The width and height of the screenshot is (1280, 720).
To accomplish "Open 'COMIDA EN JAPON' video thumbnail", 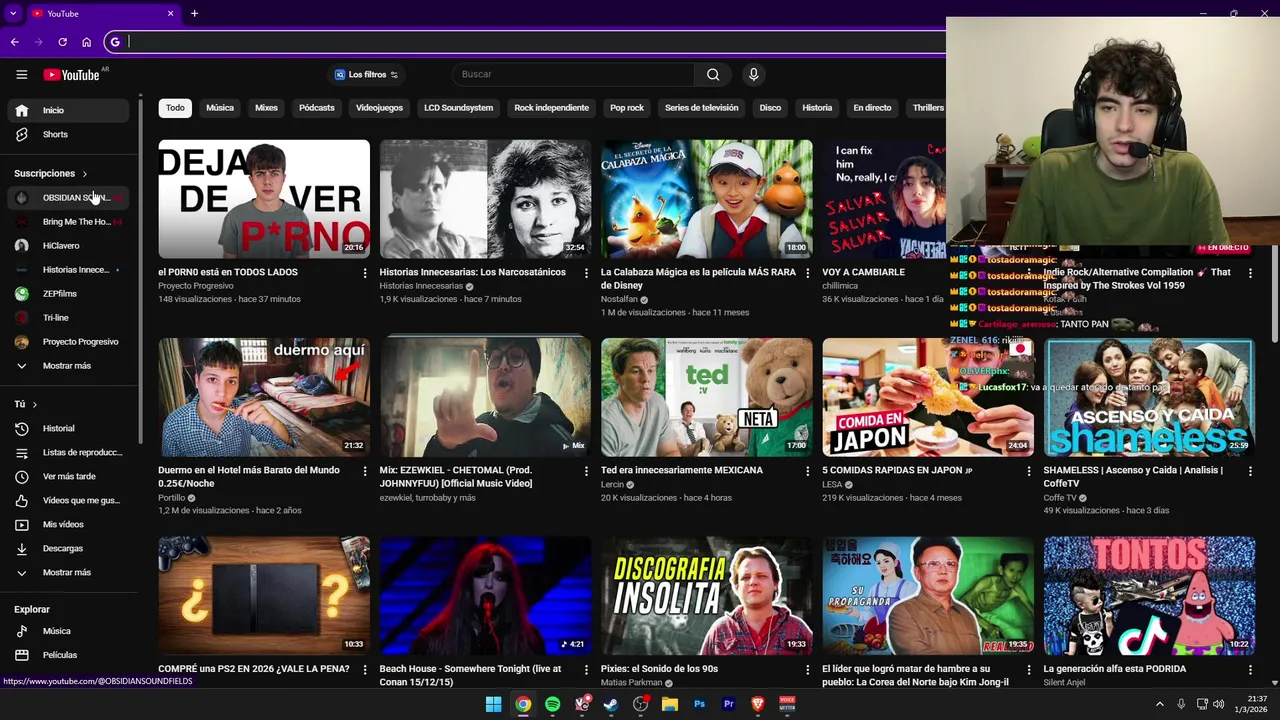I will 928,397.
